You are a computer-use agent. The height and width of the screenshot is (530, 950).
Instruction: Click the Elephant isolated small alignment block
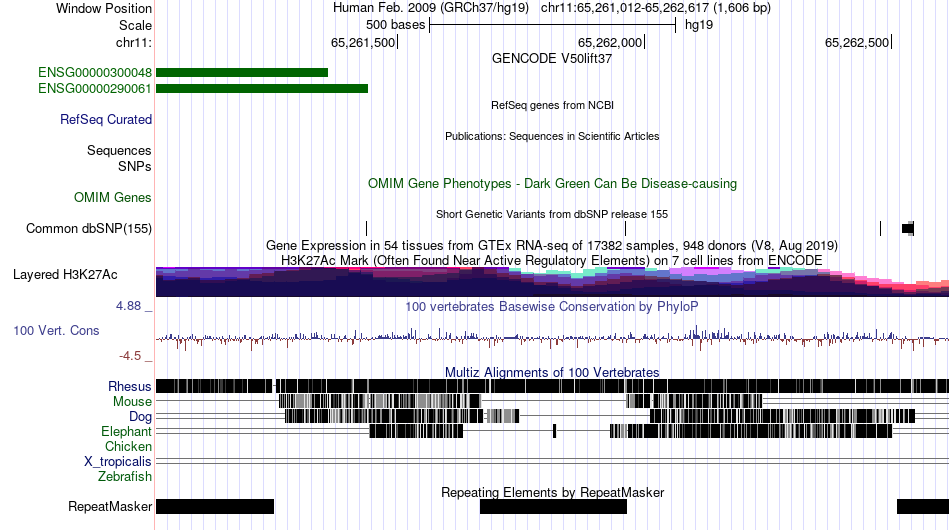point(554,431)
